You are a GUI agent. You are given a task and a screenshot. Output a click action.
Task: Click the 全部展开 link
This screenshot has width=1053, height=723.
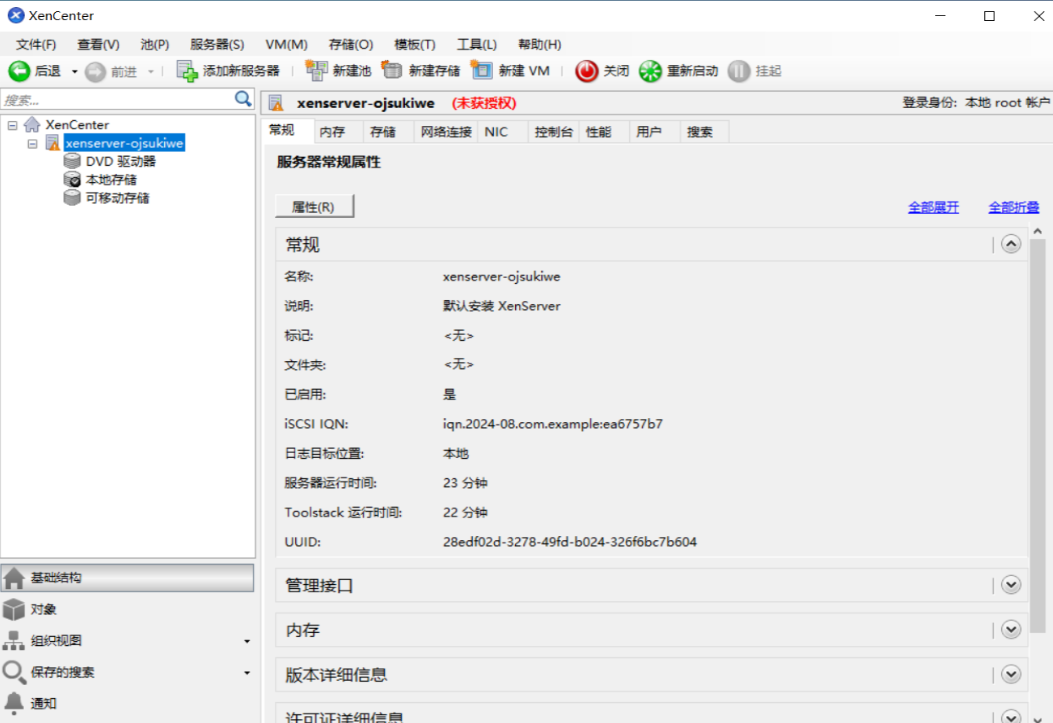click(x=933, y=207)
